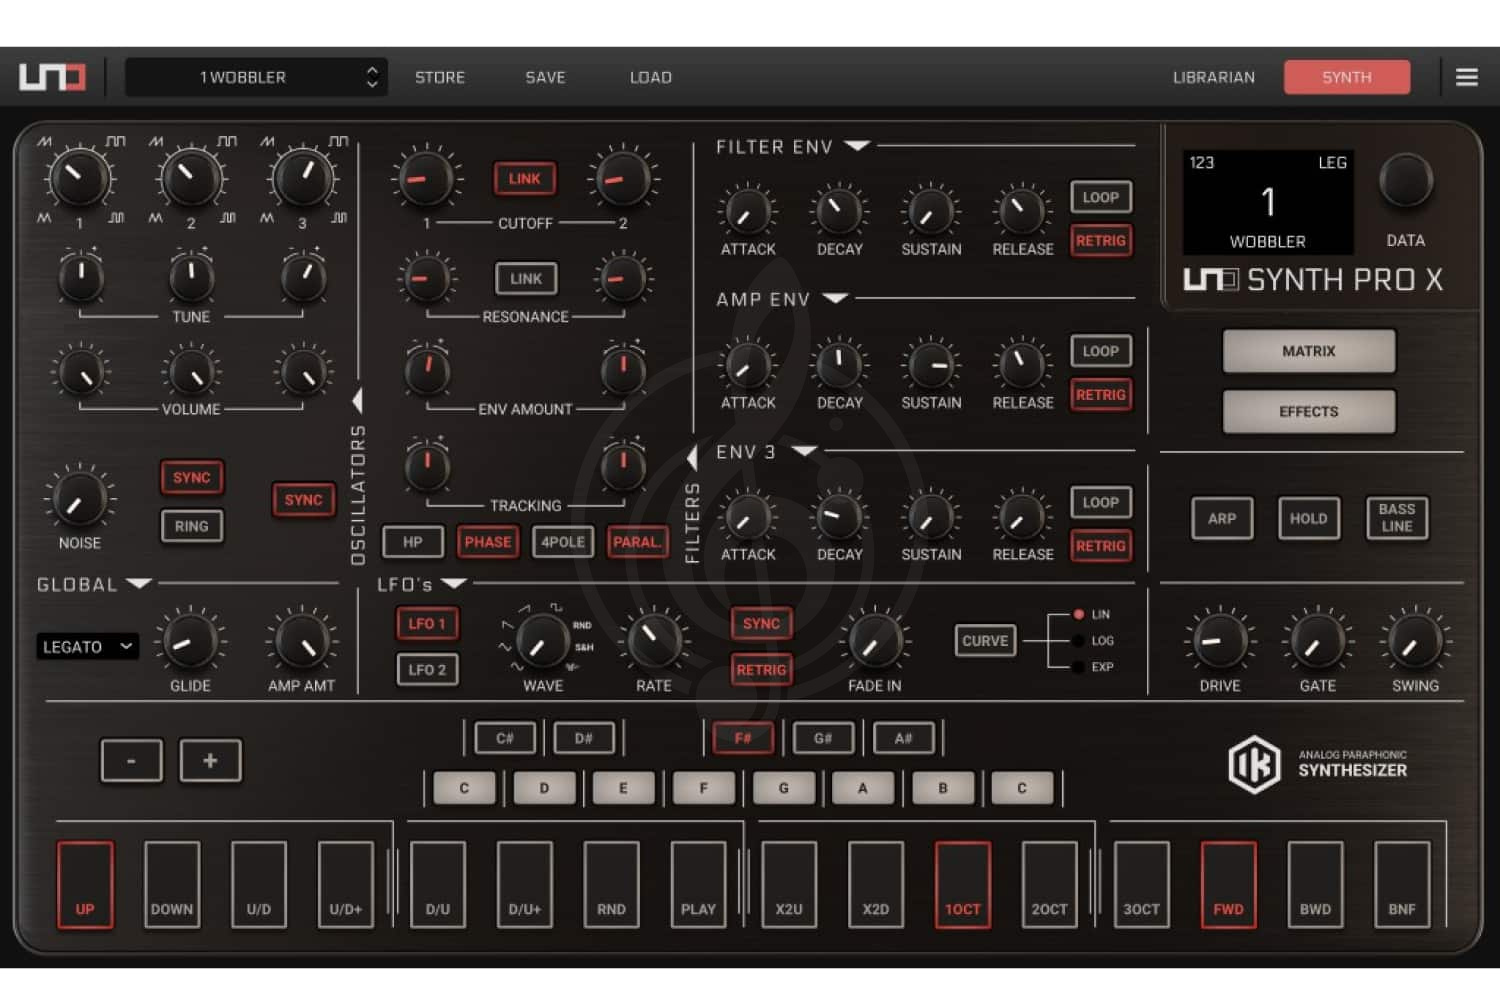
Task: Toggle the LFO SYNC button
Action: [761, 624]
